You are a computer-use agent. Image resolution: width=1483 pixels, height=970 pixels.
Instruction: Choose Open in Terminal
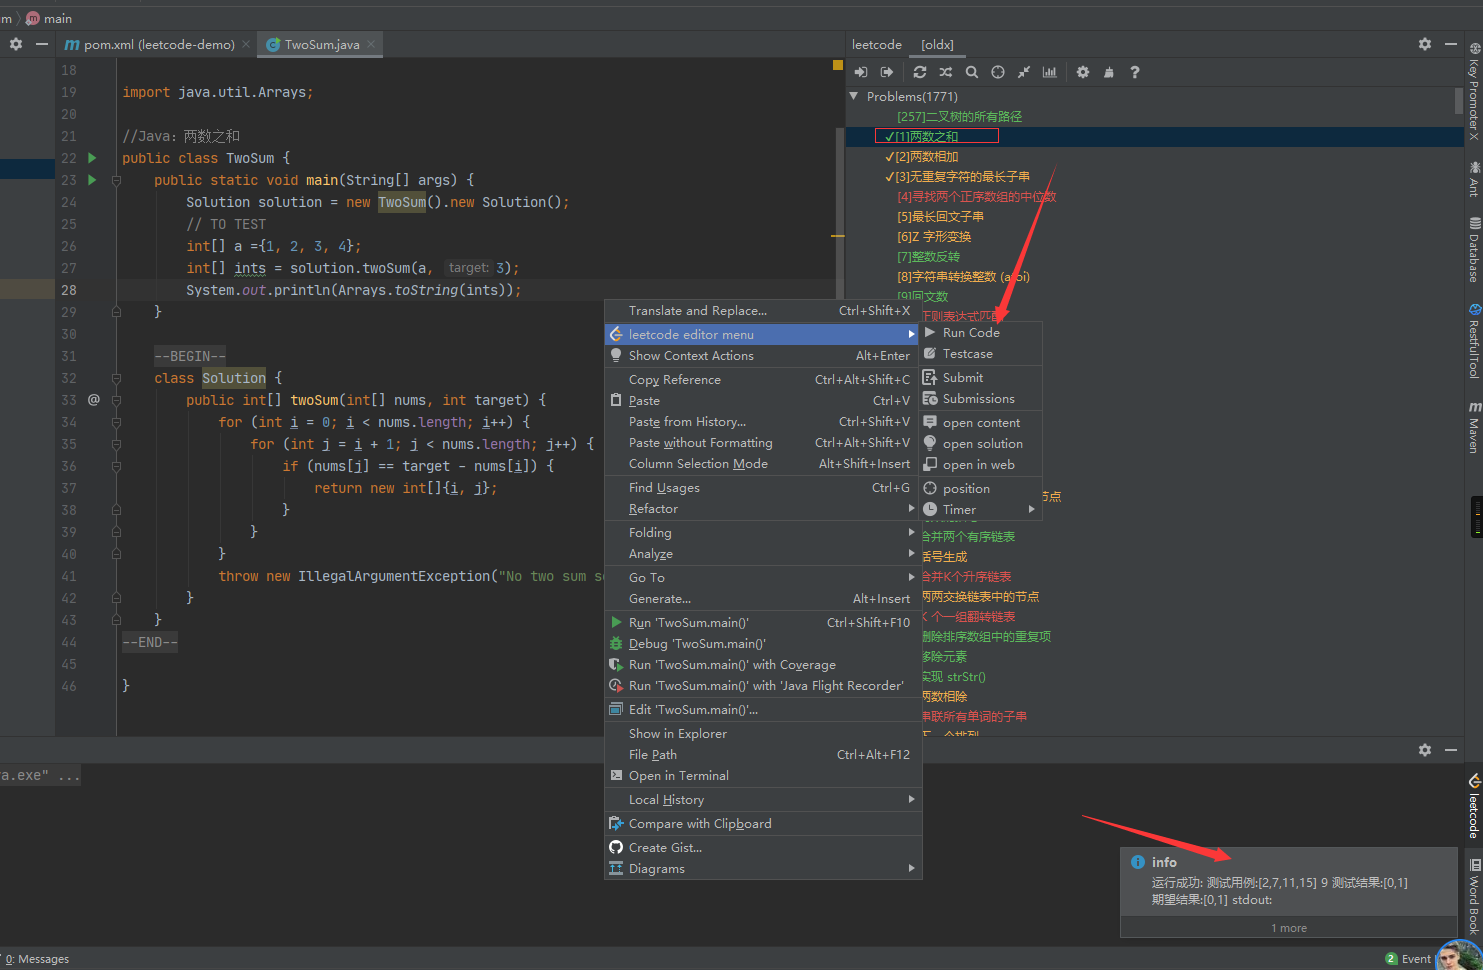click(763, 775)
